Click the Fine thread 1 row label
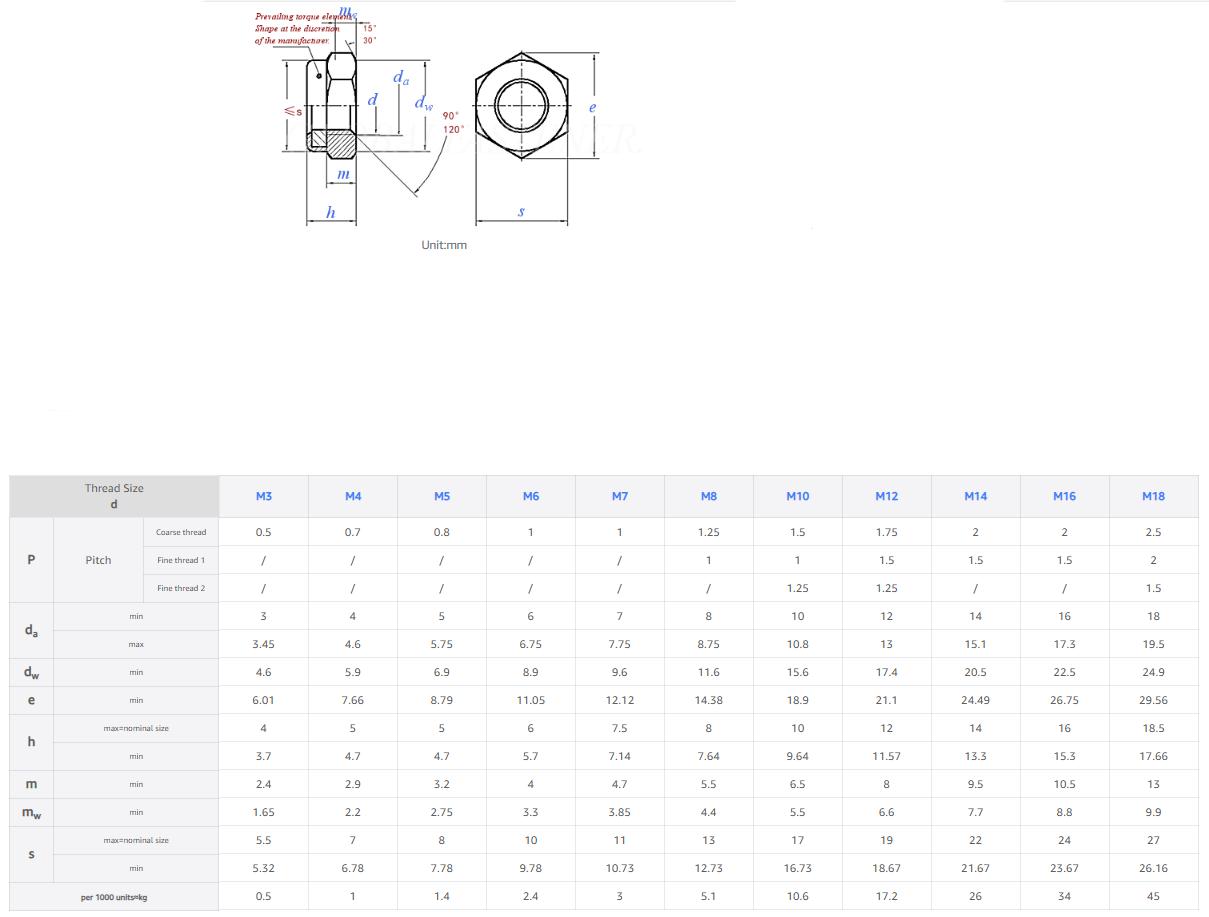Image resolution: width=1209 pixels, height=917 pixels. click(x=181, y=560)
